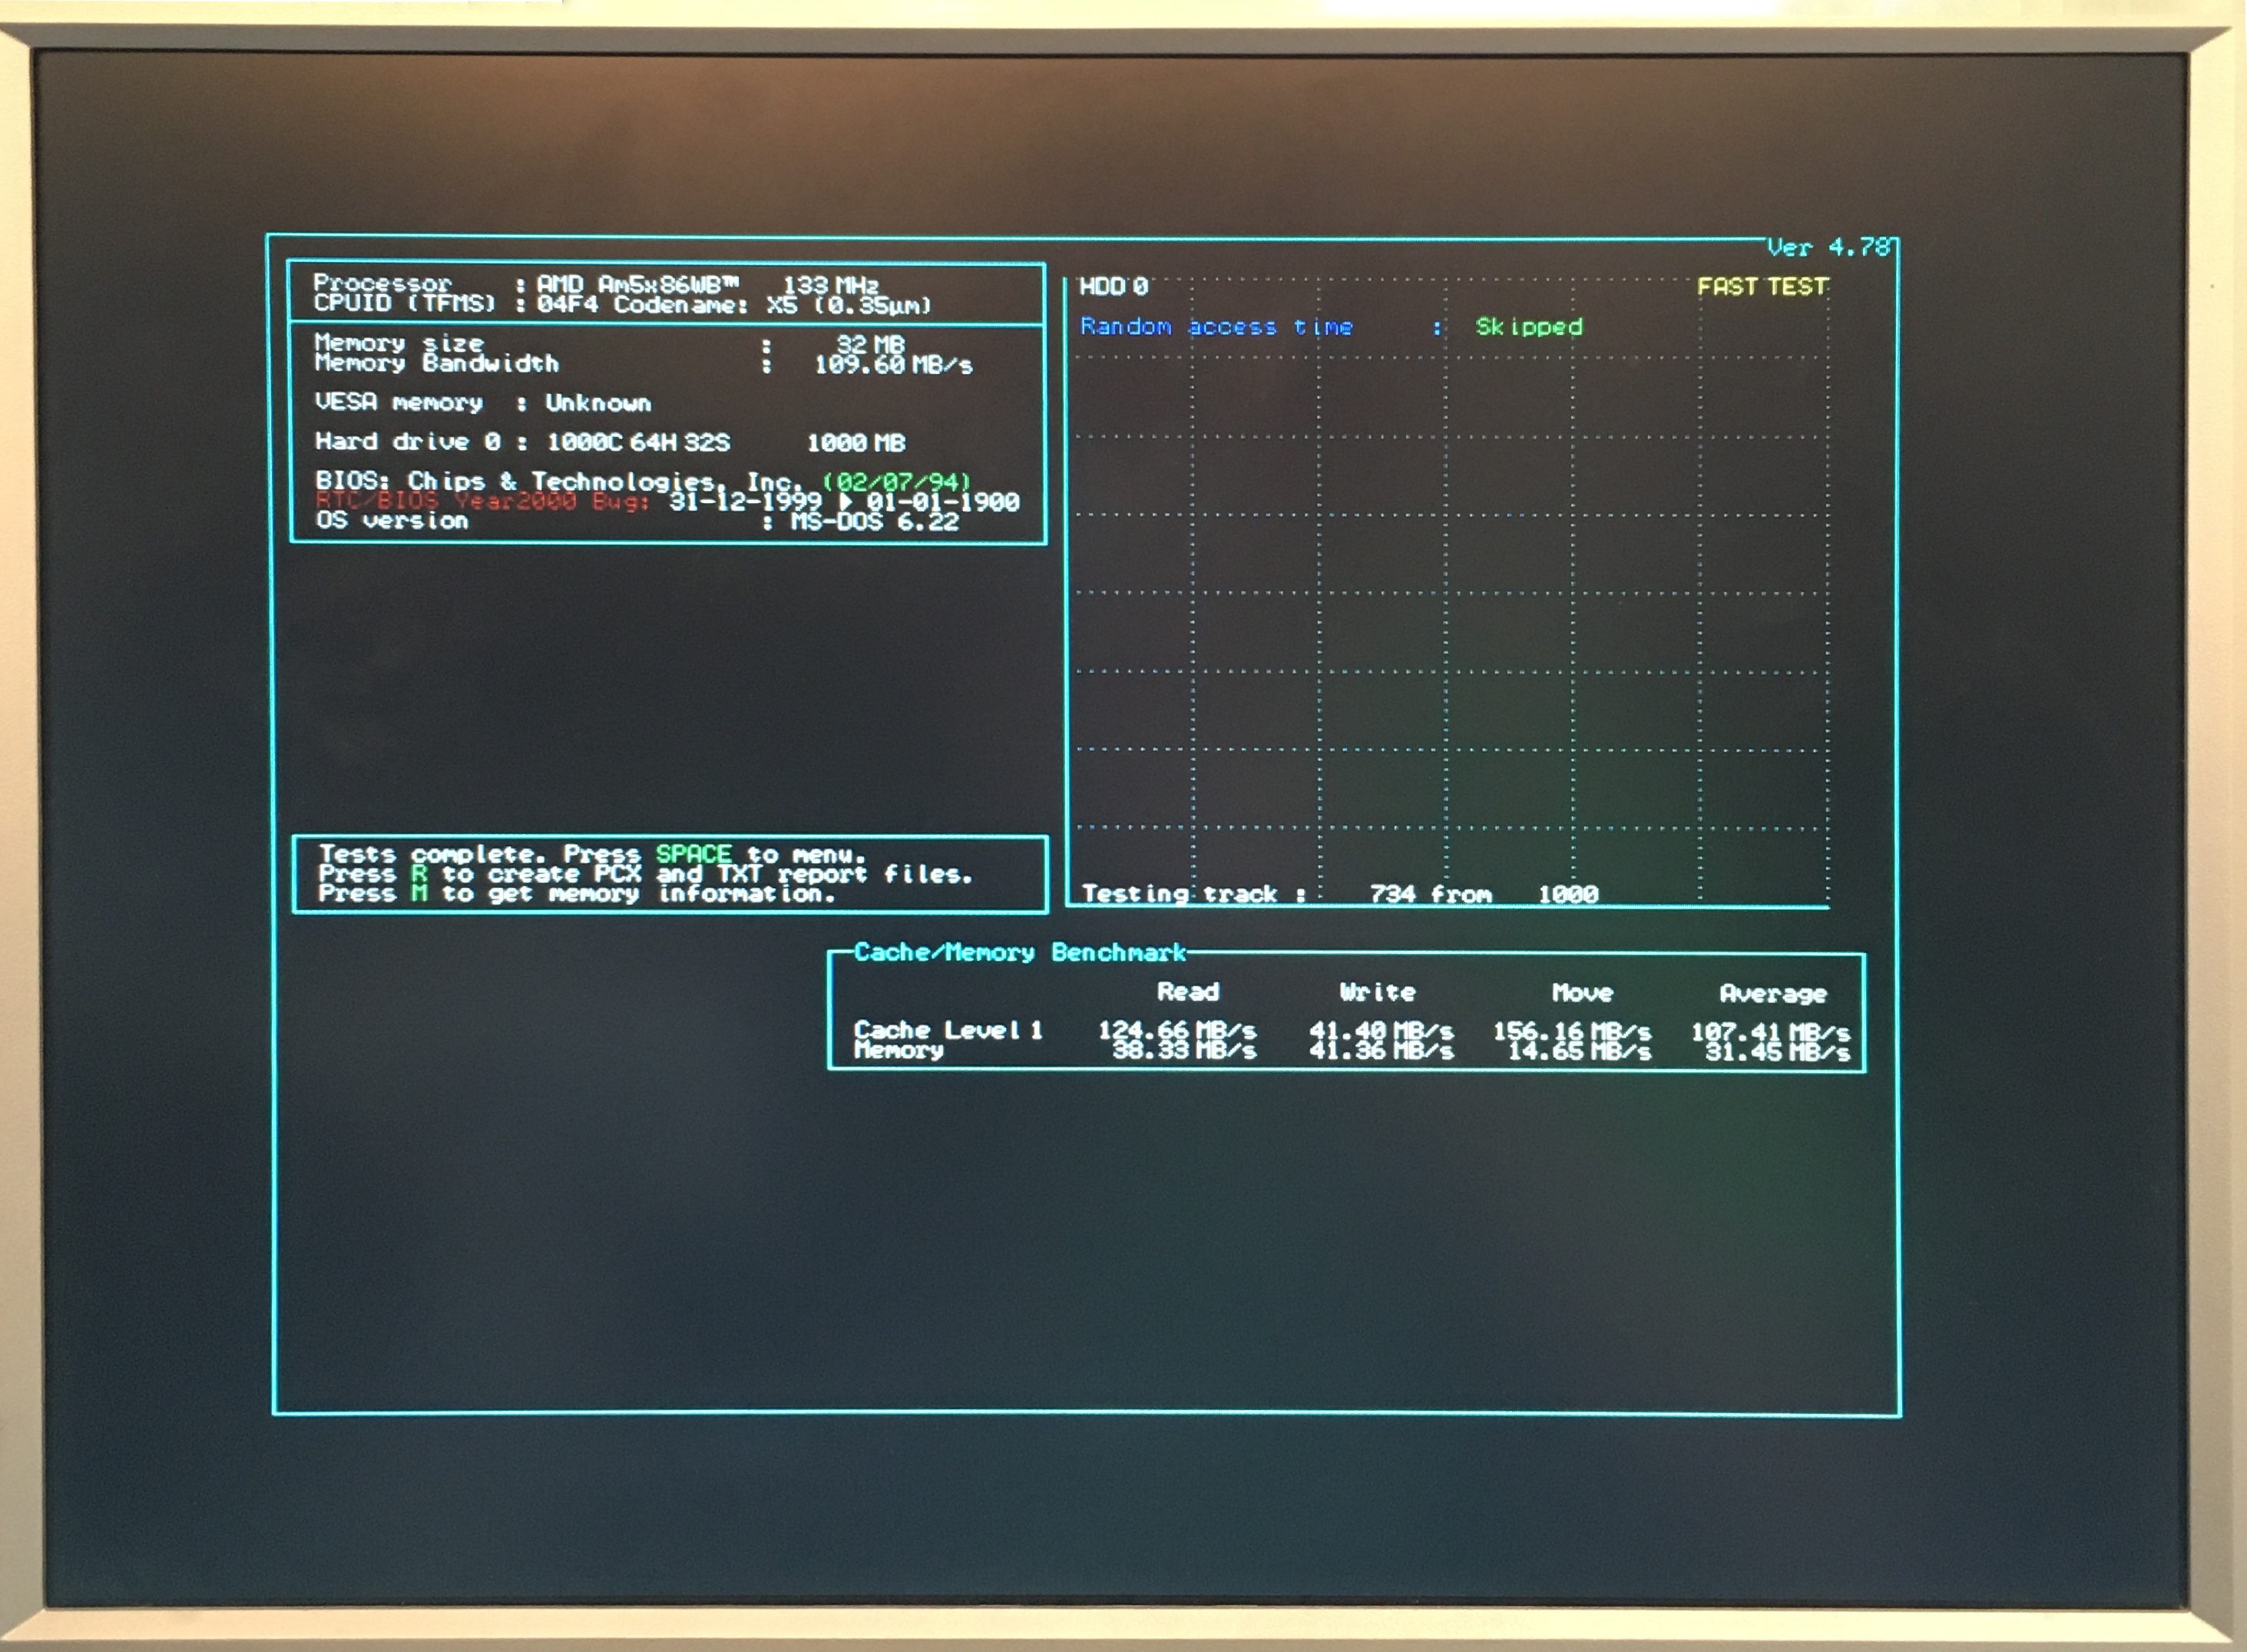Click the 'Memory' benchmark row label
Screen dimensions: 2247x1652
coord(899,1050)
